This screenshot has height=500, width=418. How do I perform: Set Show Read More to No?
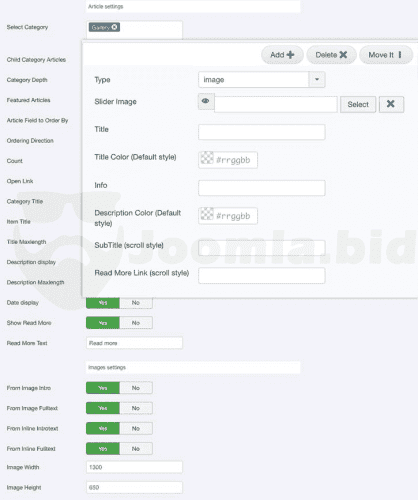[x=136, y=323]
